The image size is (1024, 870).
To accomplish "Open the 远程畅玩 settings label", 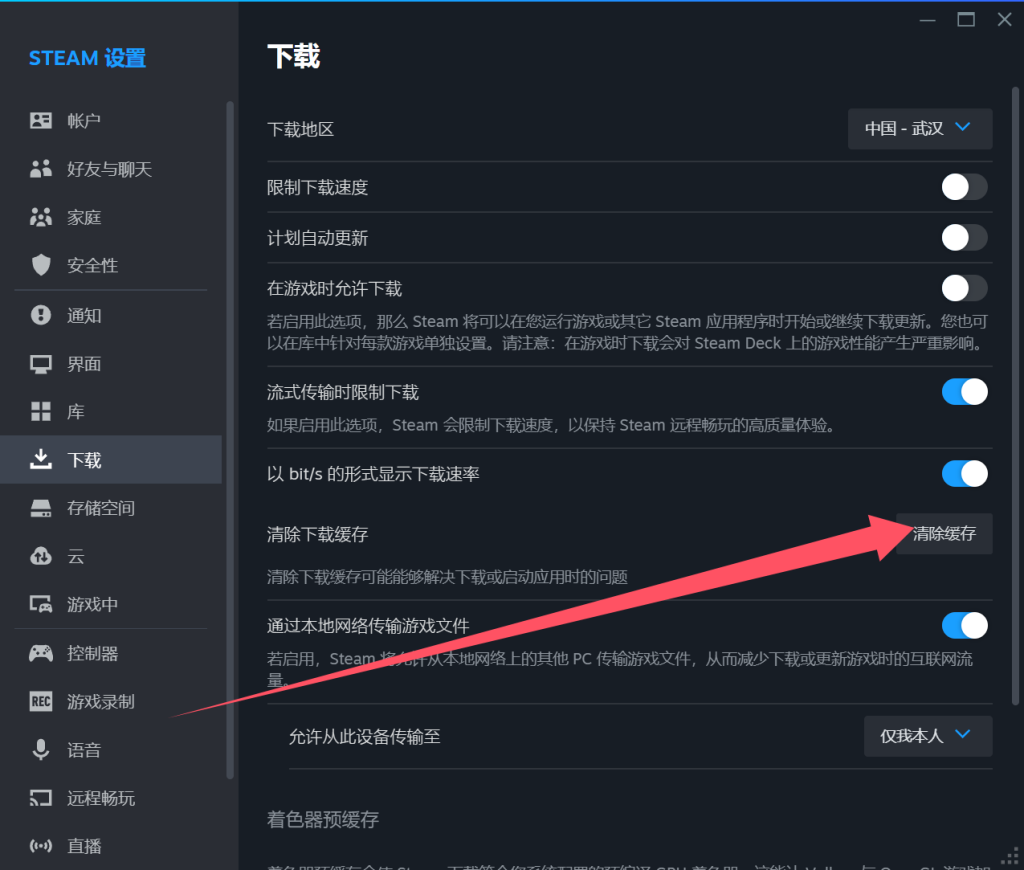I will click(101, 798).
